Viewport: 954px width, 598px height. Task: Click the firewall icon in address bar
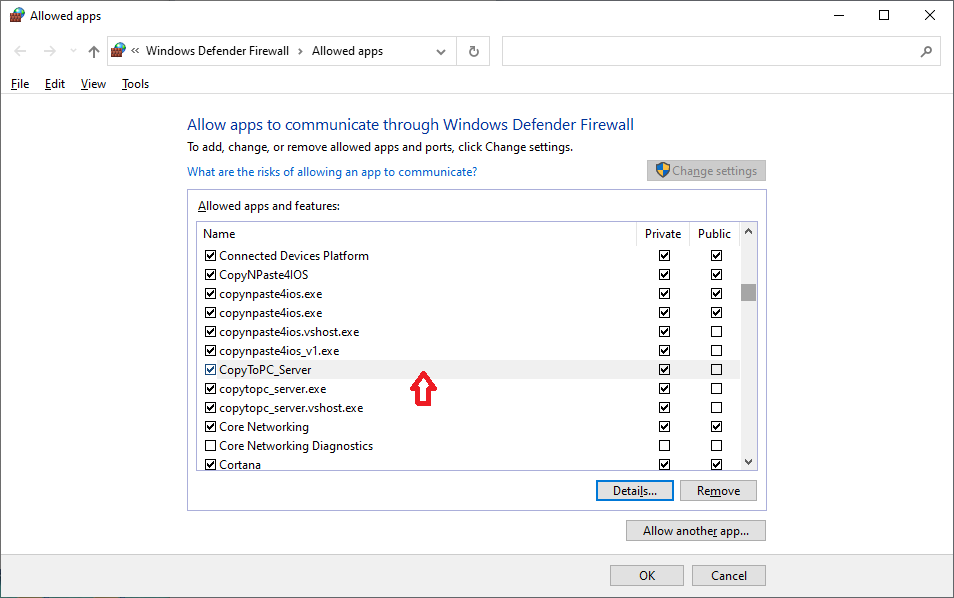(x=119, y=50)
